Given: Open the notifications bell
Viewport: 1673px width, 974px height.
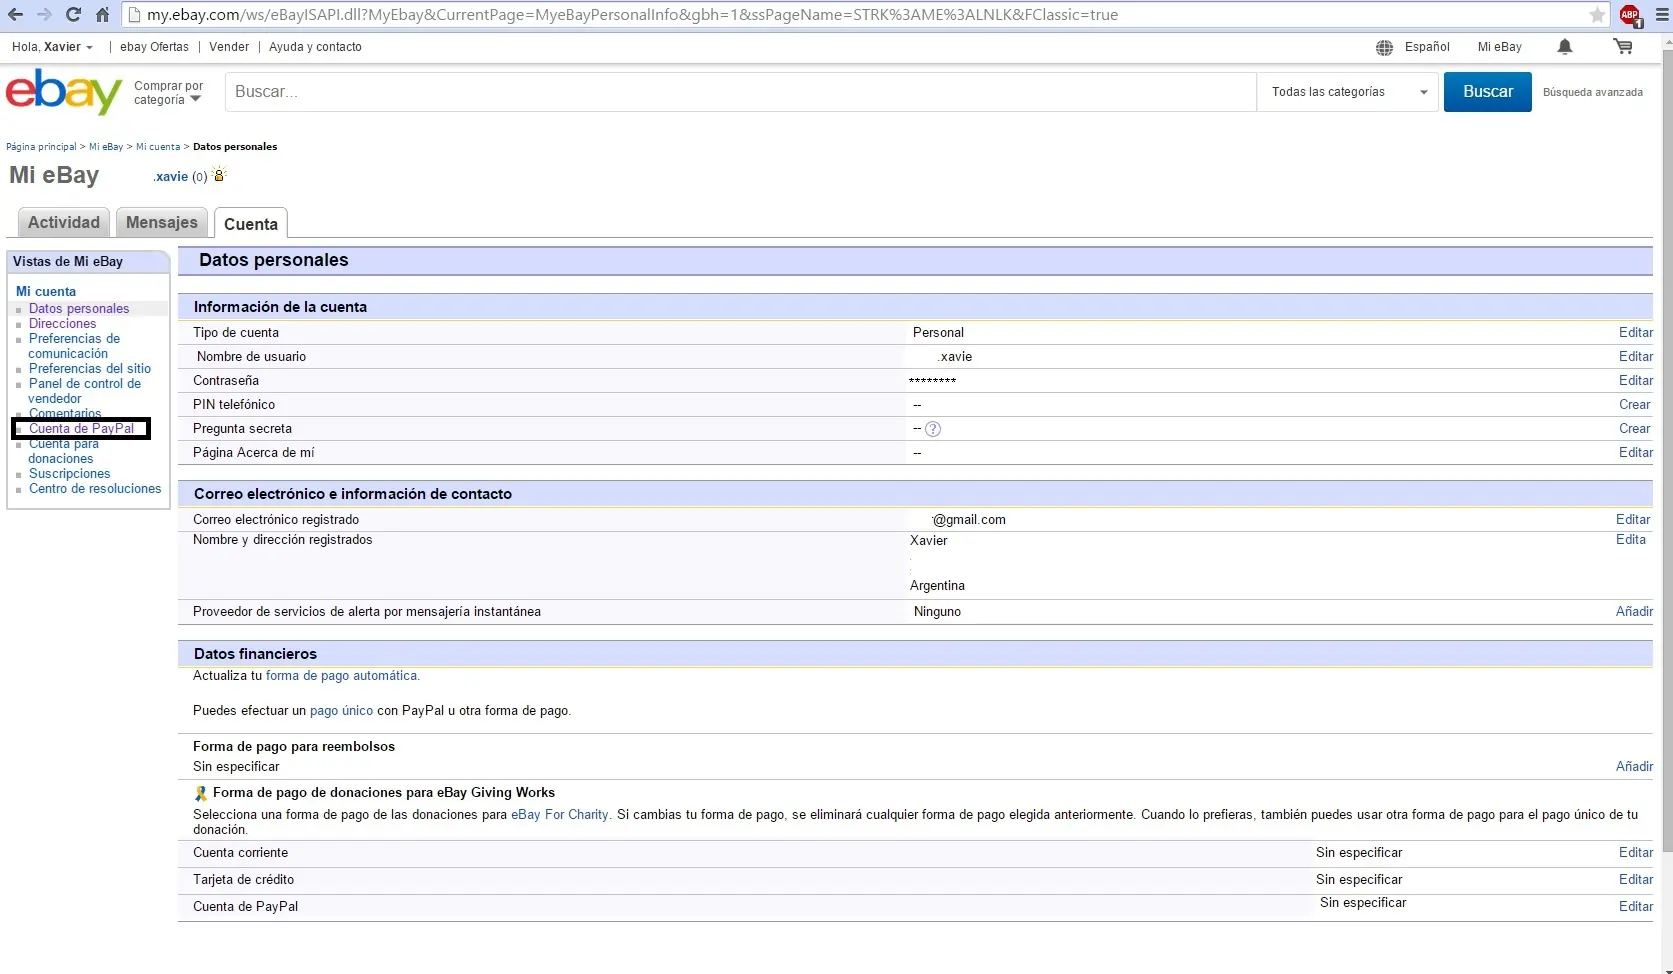Looking at the screenshot, I should [1565, 47].
